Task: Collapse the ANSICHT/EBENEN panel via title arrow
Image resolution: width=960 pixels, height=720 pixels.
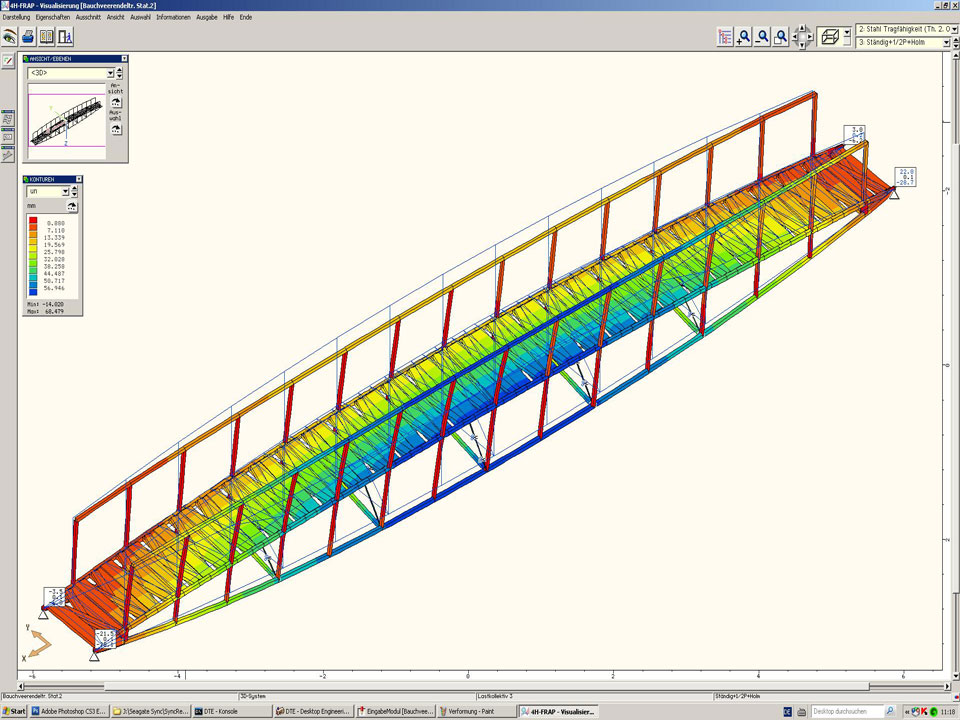Action: (123, 59)
